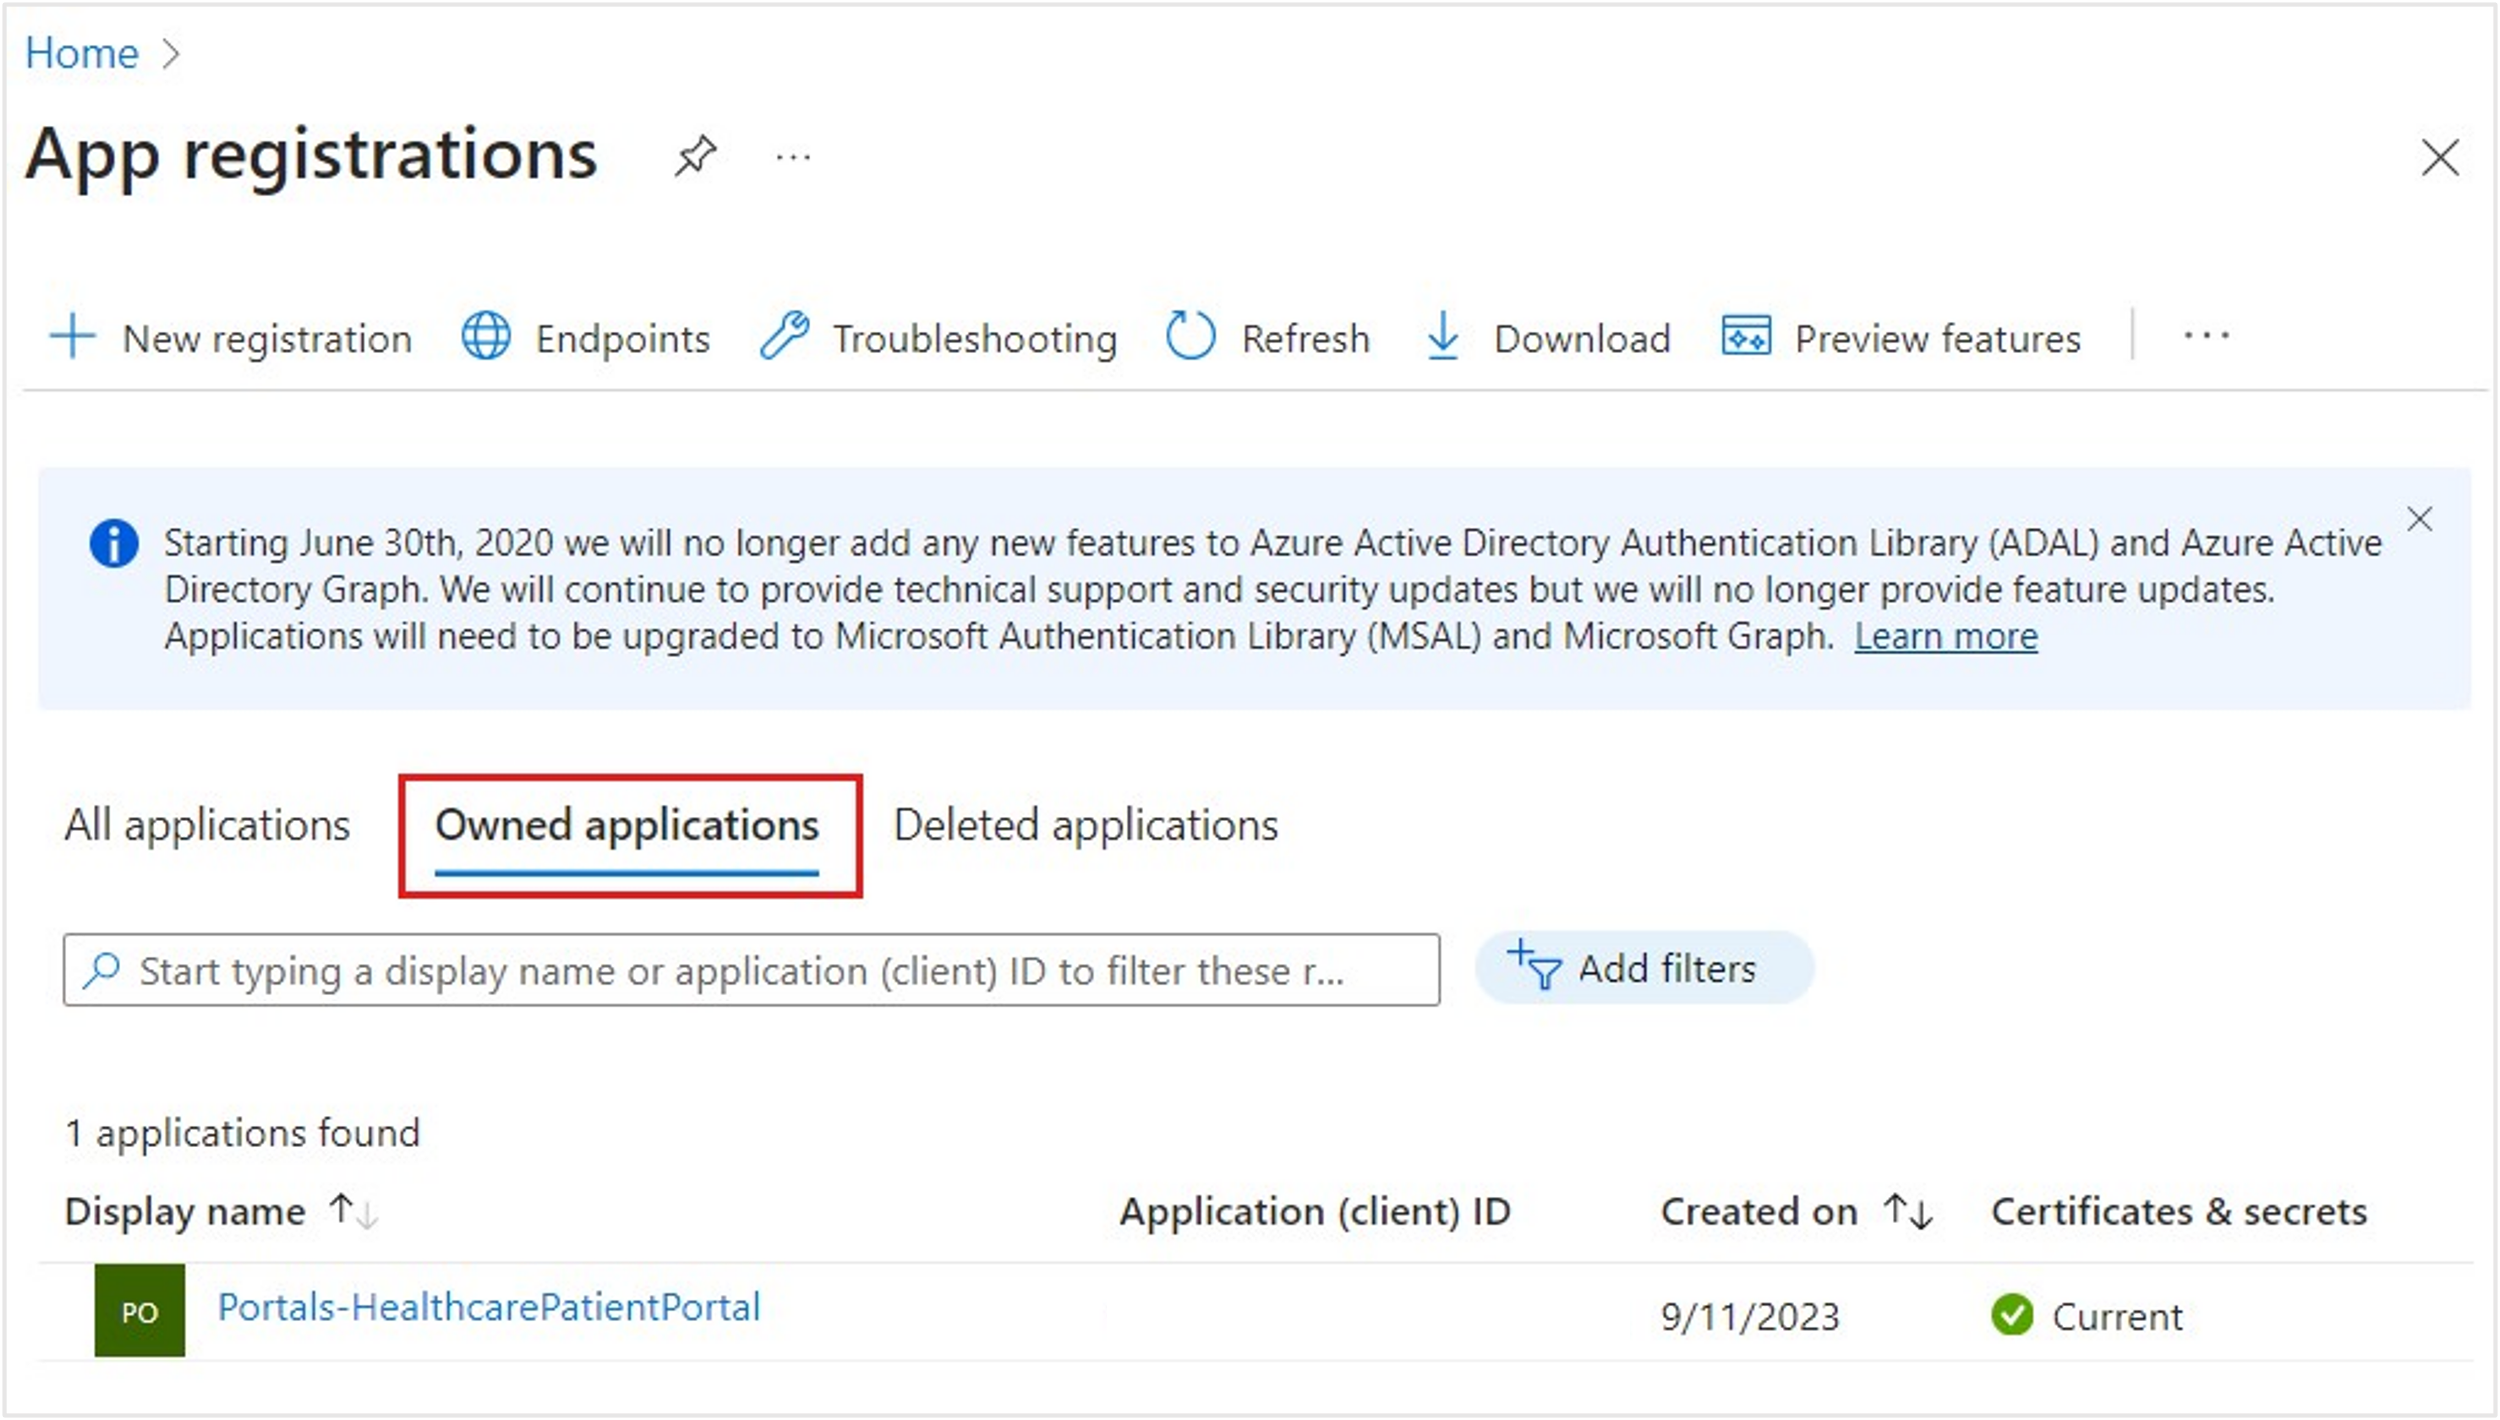
Task: Click the blue information icon in banner
Action: [x=114, y=544]
